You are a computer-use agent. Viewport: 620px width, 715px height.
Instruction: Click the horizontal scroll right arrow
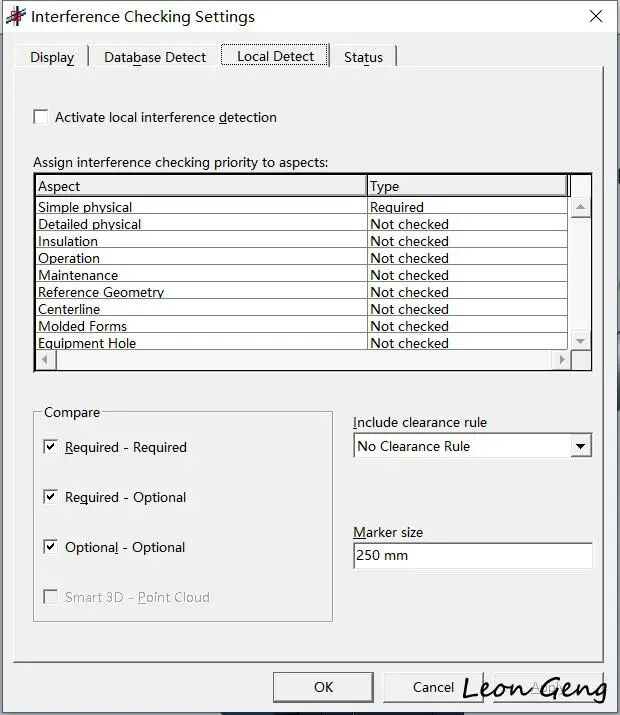(x=561, y=360)
